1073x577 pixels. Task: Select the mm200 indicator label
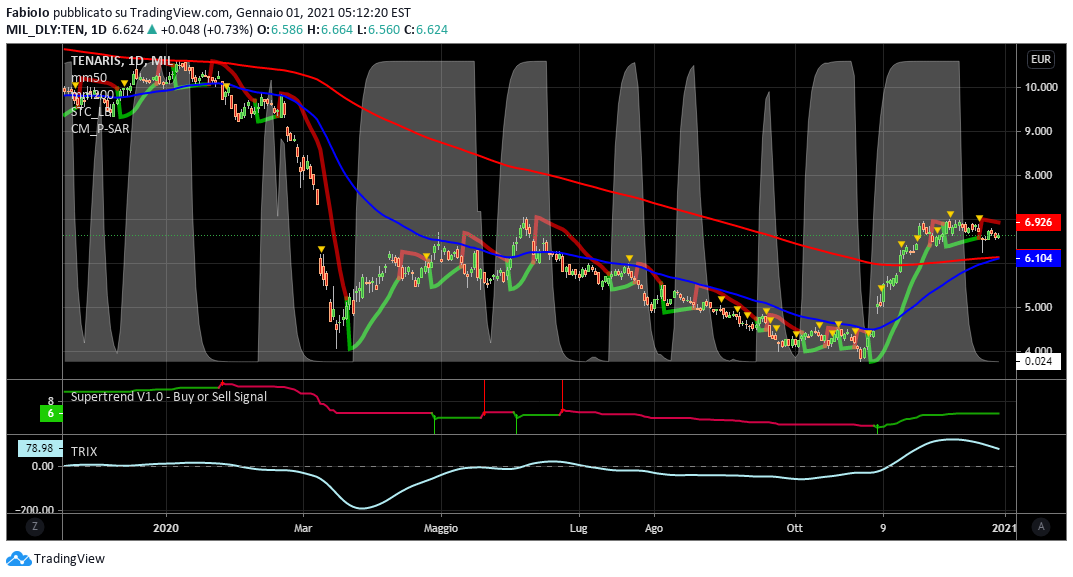(92, 94)
